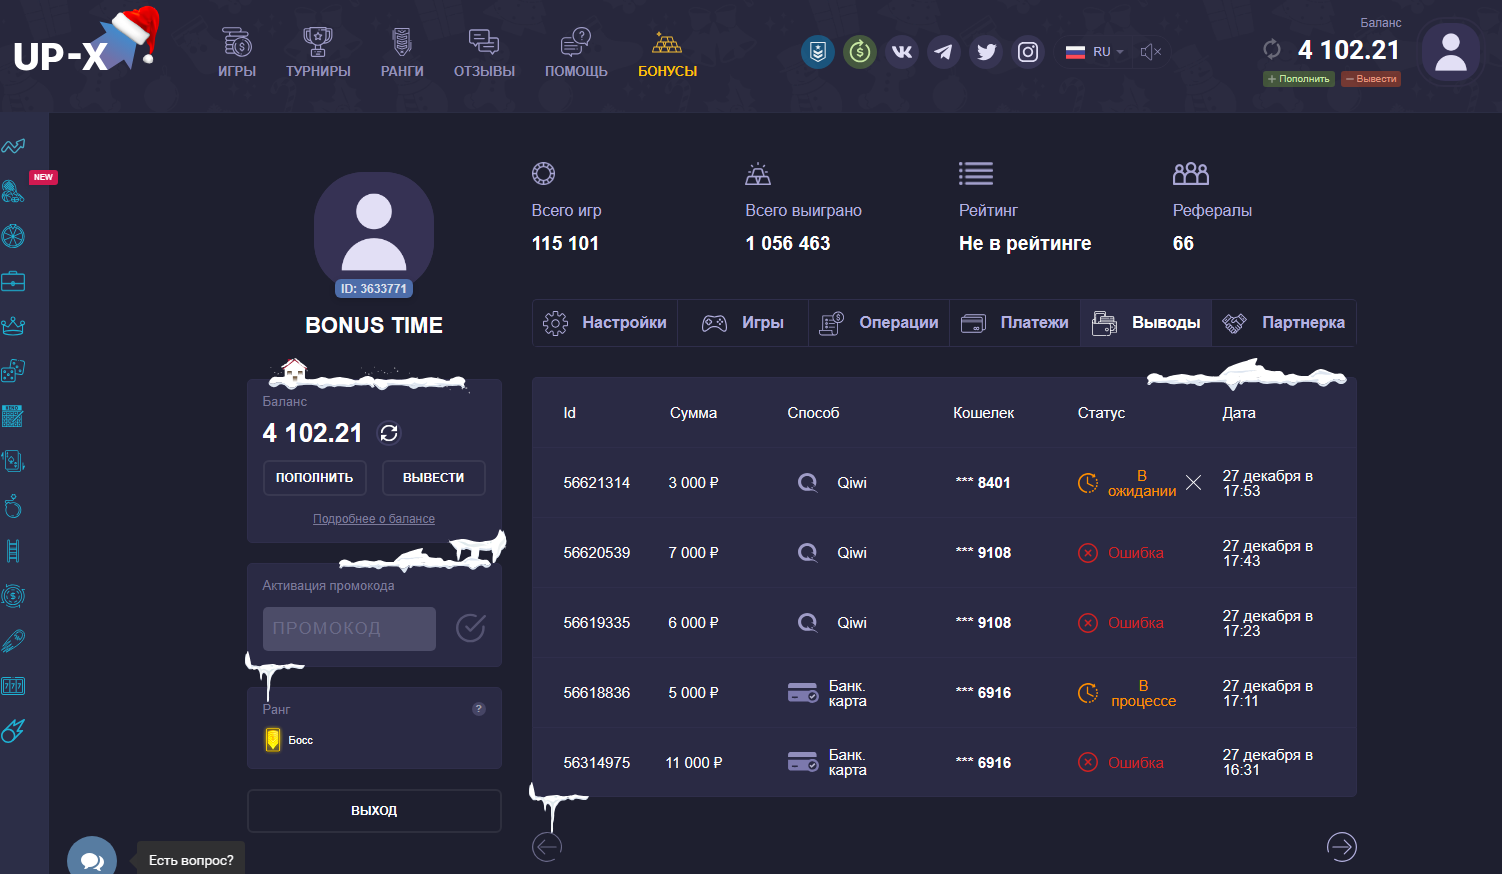1502x874 pixels.
Task: Click the red Вывести header button
Action: (x=1371, y=79)
